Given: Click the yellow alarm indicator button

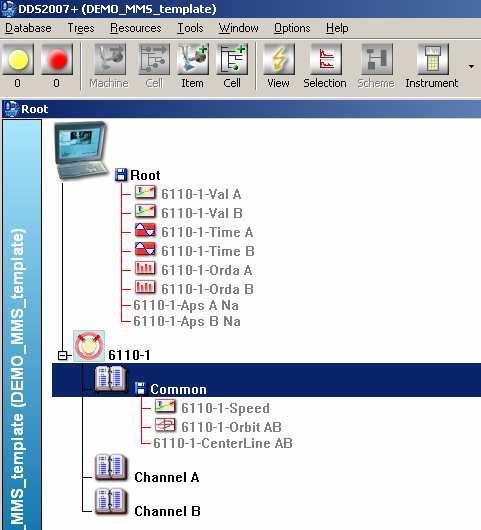Looking at the screenshot, I should click(18, 59).
